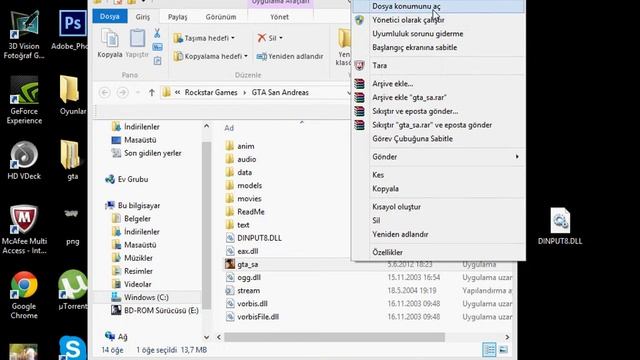Screen dimensions: 640x360
Task: Expand the Gönder submenu
Action: 438,157
